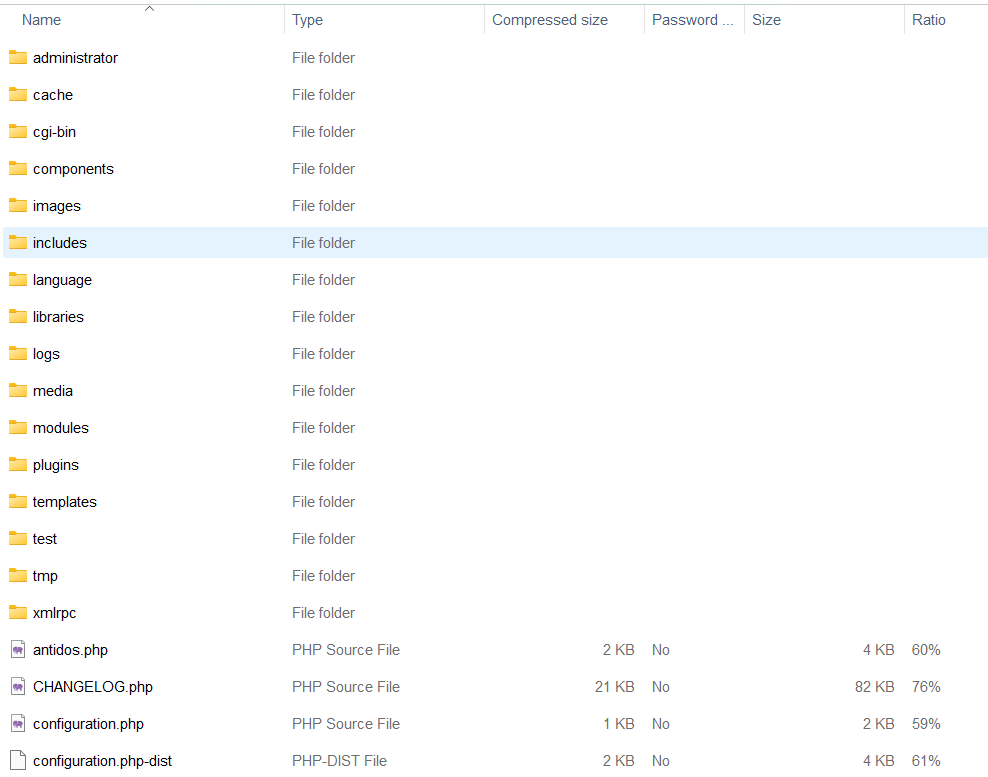Sort by the Ratio column header
This screenshot has height=777, width=988.
929,20
